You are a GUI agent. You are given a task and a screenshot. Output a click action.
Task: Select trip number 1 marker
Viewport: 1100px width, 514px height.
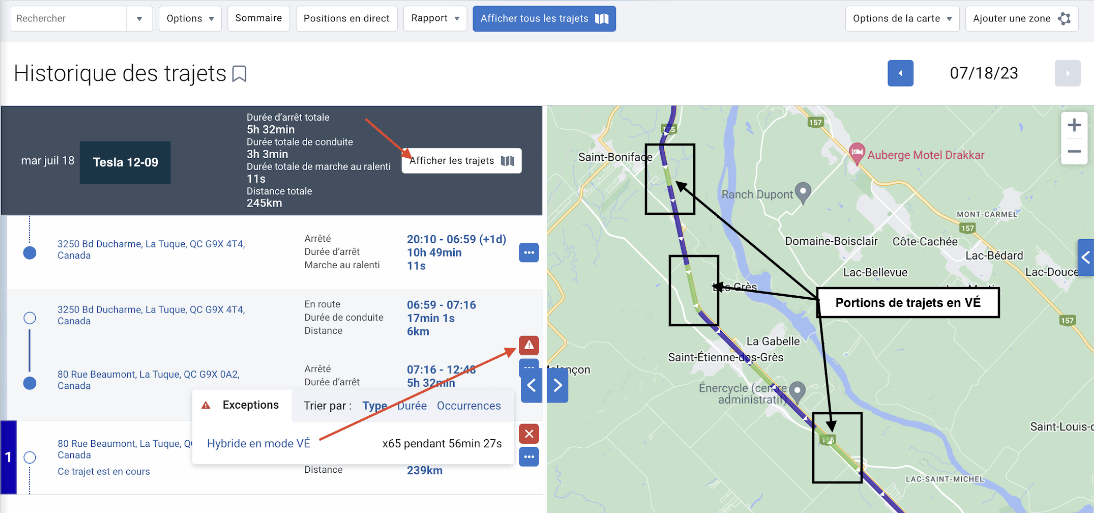[x=8, y=457]
